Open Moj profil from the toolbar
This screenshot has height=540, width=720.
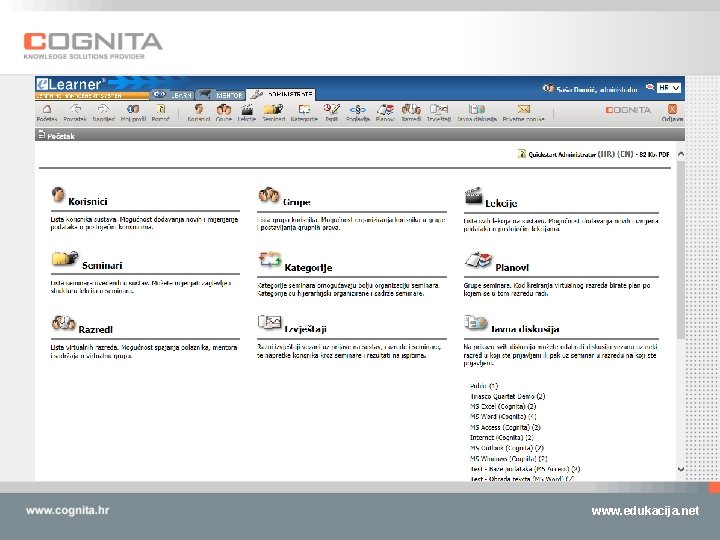click(133, 109)
